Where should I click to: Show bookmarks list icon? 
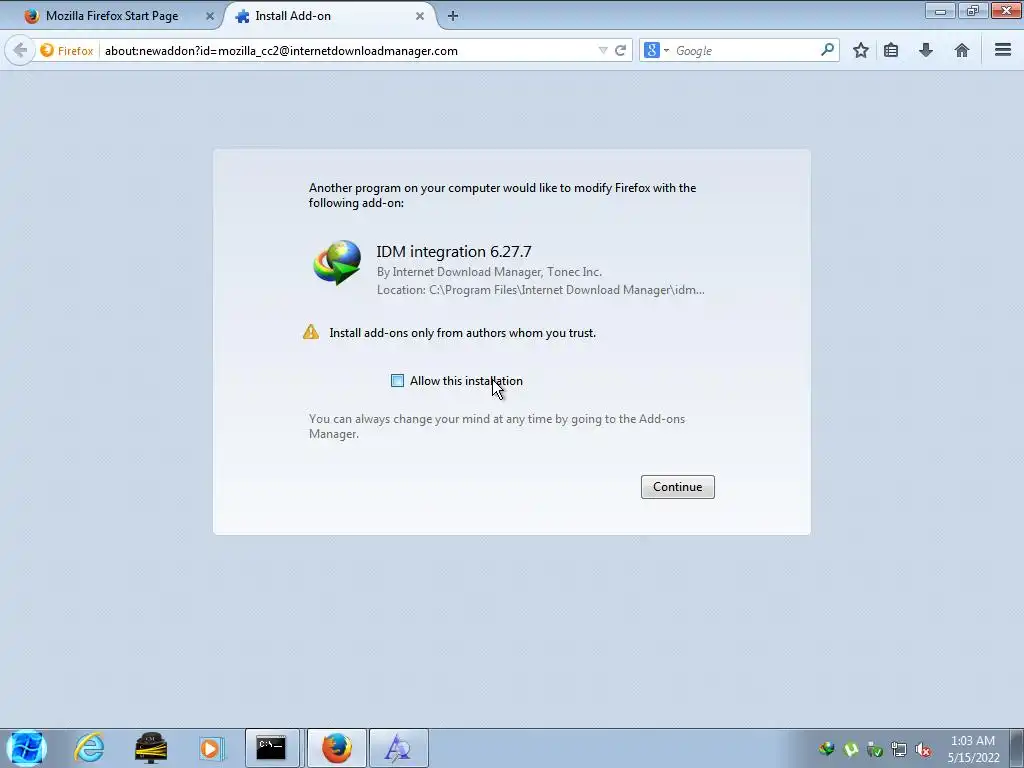891,50
